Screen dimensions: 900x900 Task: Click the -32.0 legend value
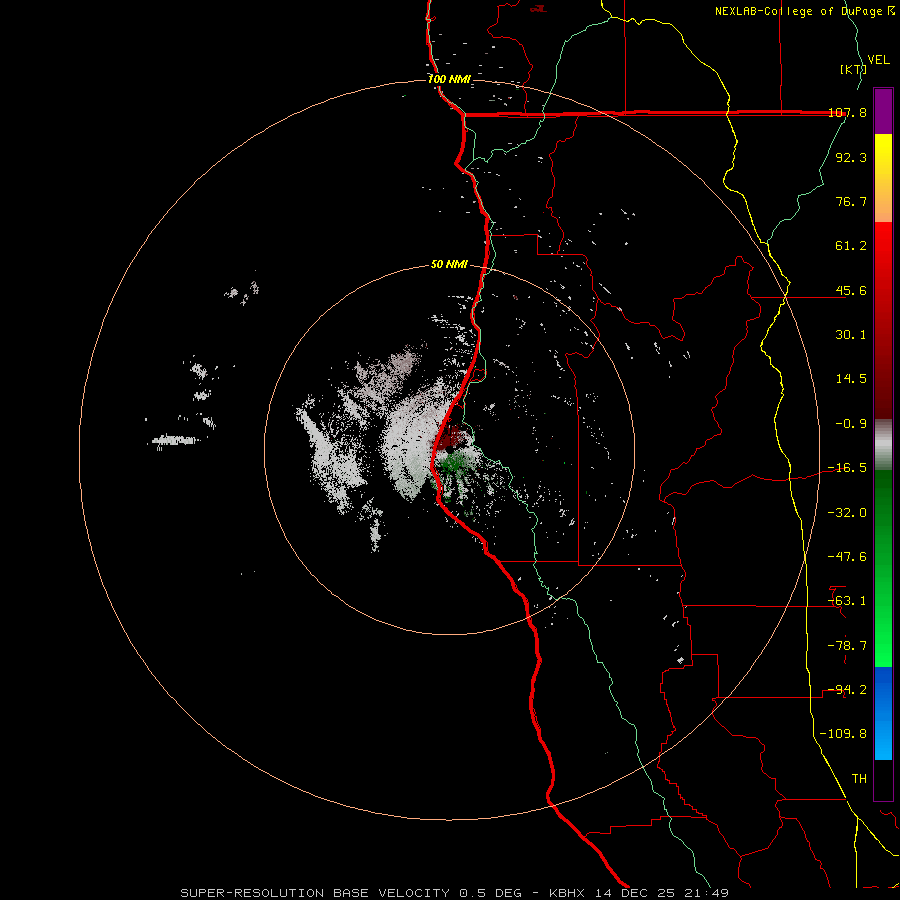click(x=847, y=513)
